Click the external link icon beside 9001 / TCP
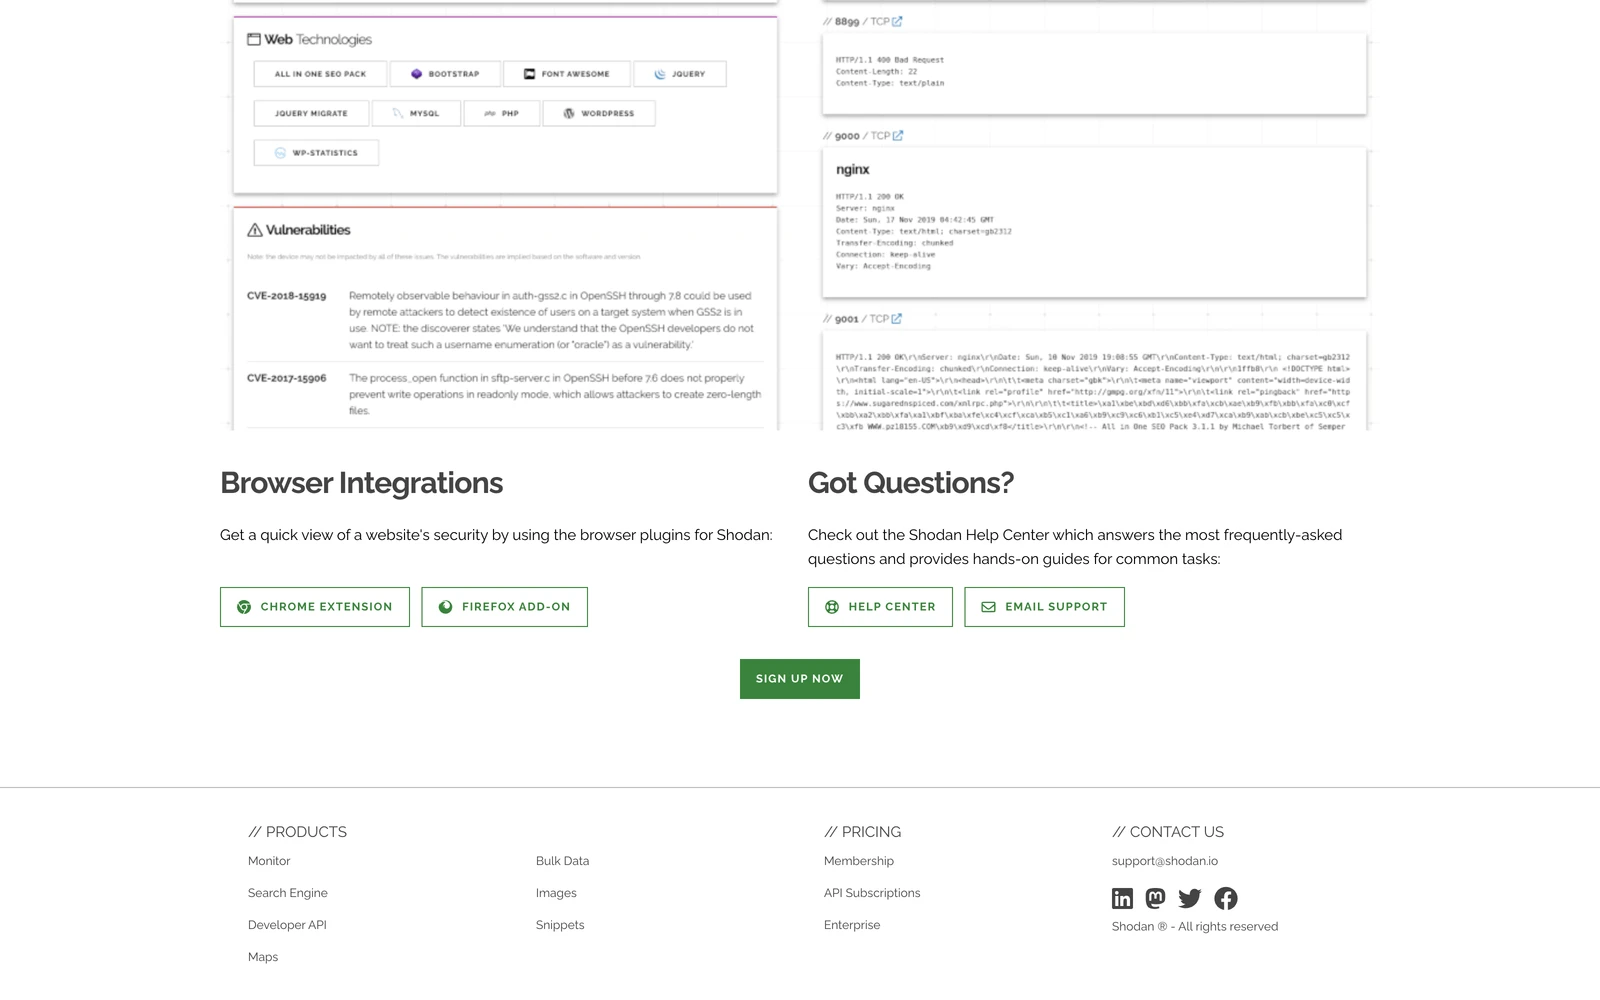1600x1000 pixels. [x=896, y=318]
